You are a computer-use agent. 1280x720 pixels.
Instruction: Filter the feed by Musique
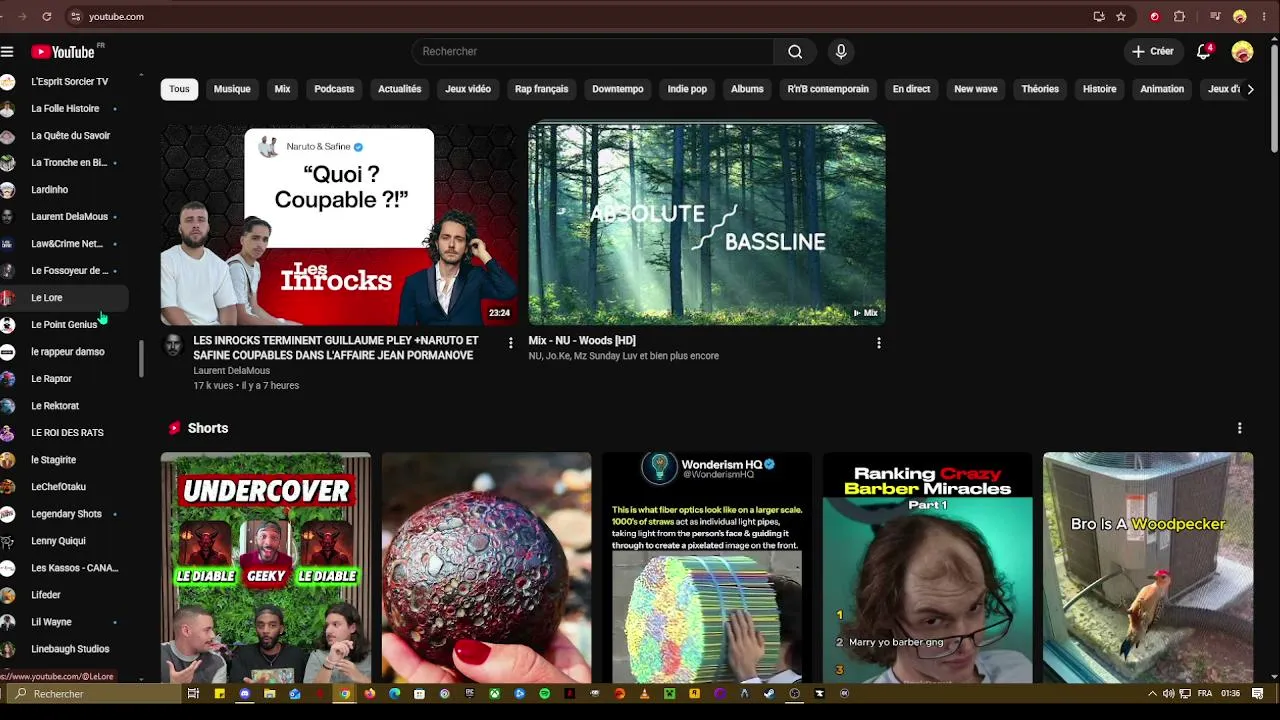coord(232,89)
